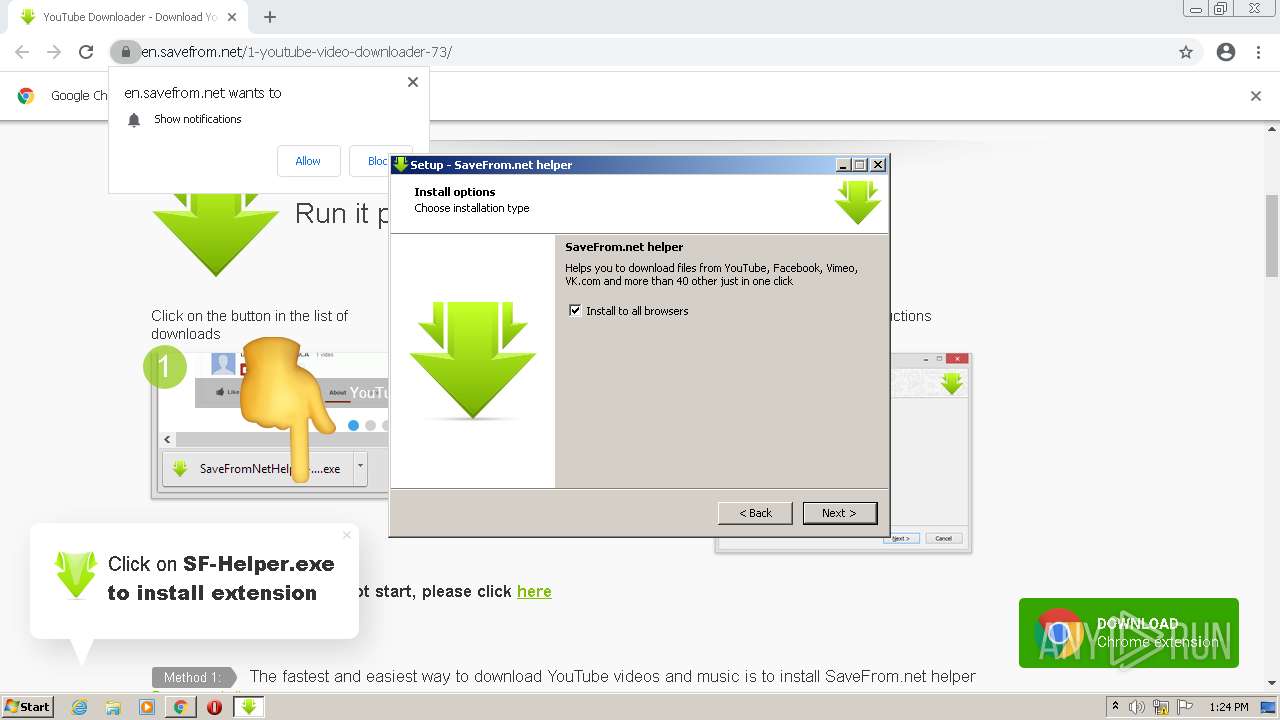1280x720 pixels.
Task: Open the Windows Start menu
Action: (27, 706)
